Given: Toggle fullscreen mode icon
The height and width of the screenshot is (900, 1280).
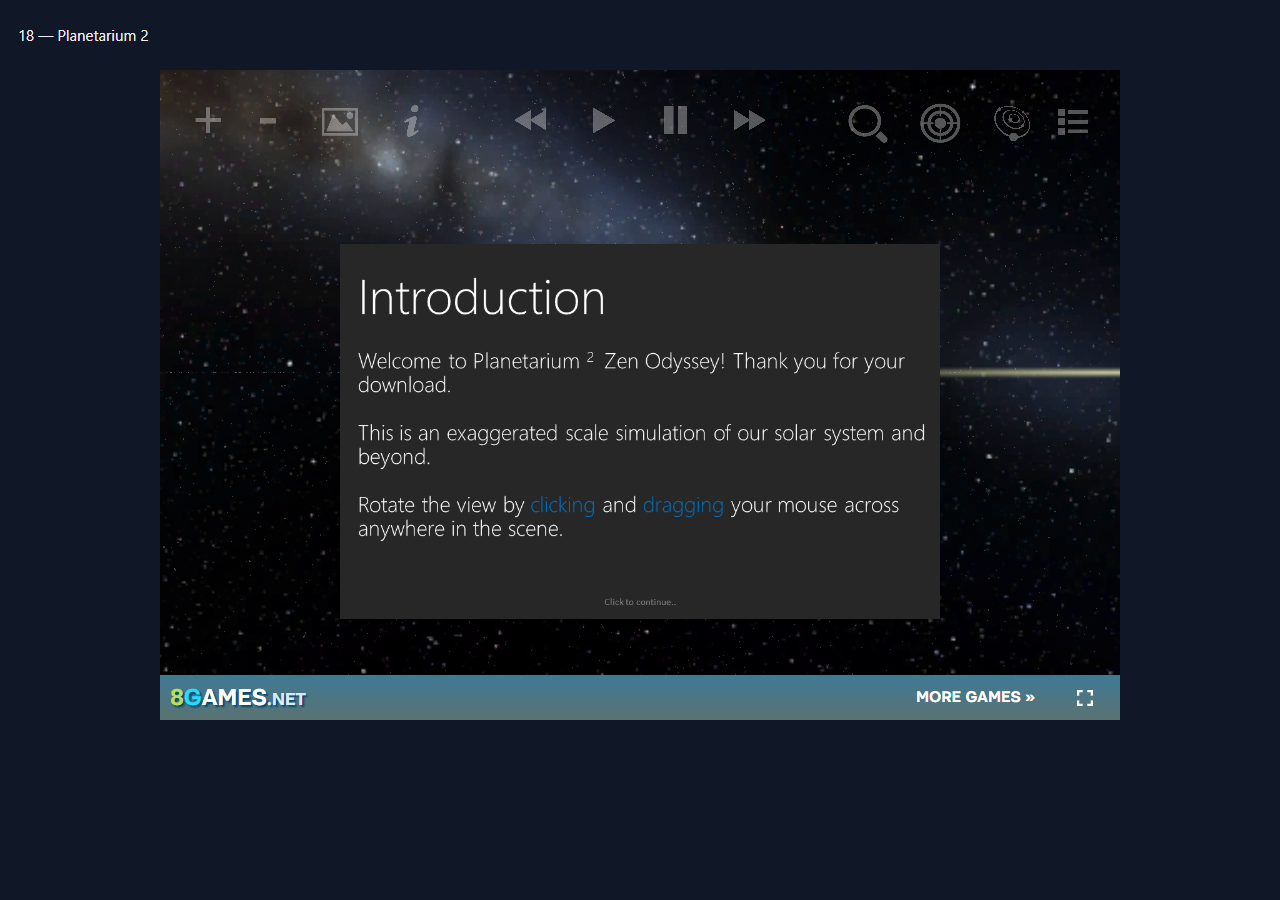Looking at the screenshot, I should point(1085,698).
